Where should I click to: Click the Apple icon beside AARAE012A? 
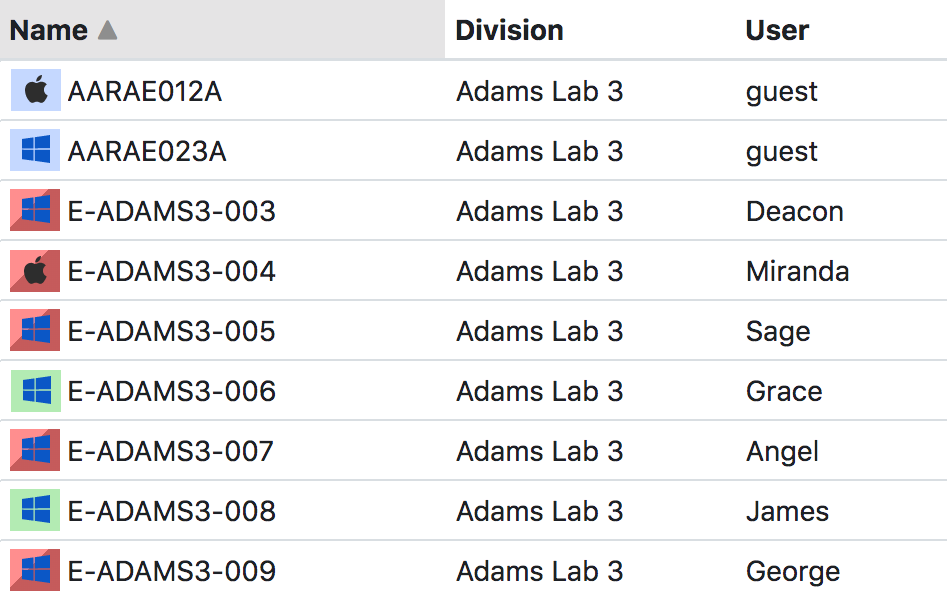36,90
